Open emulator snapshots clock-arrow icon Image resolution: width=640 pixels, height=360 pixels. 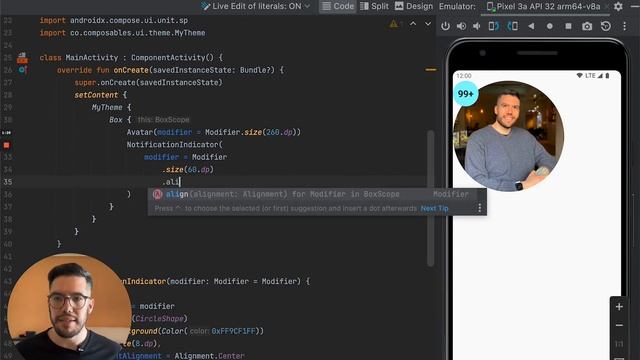tap(606, 26)
